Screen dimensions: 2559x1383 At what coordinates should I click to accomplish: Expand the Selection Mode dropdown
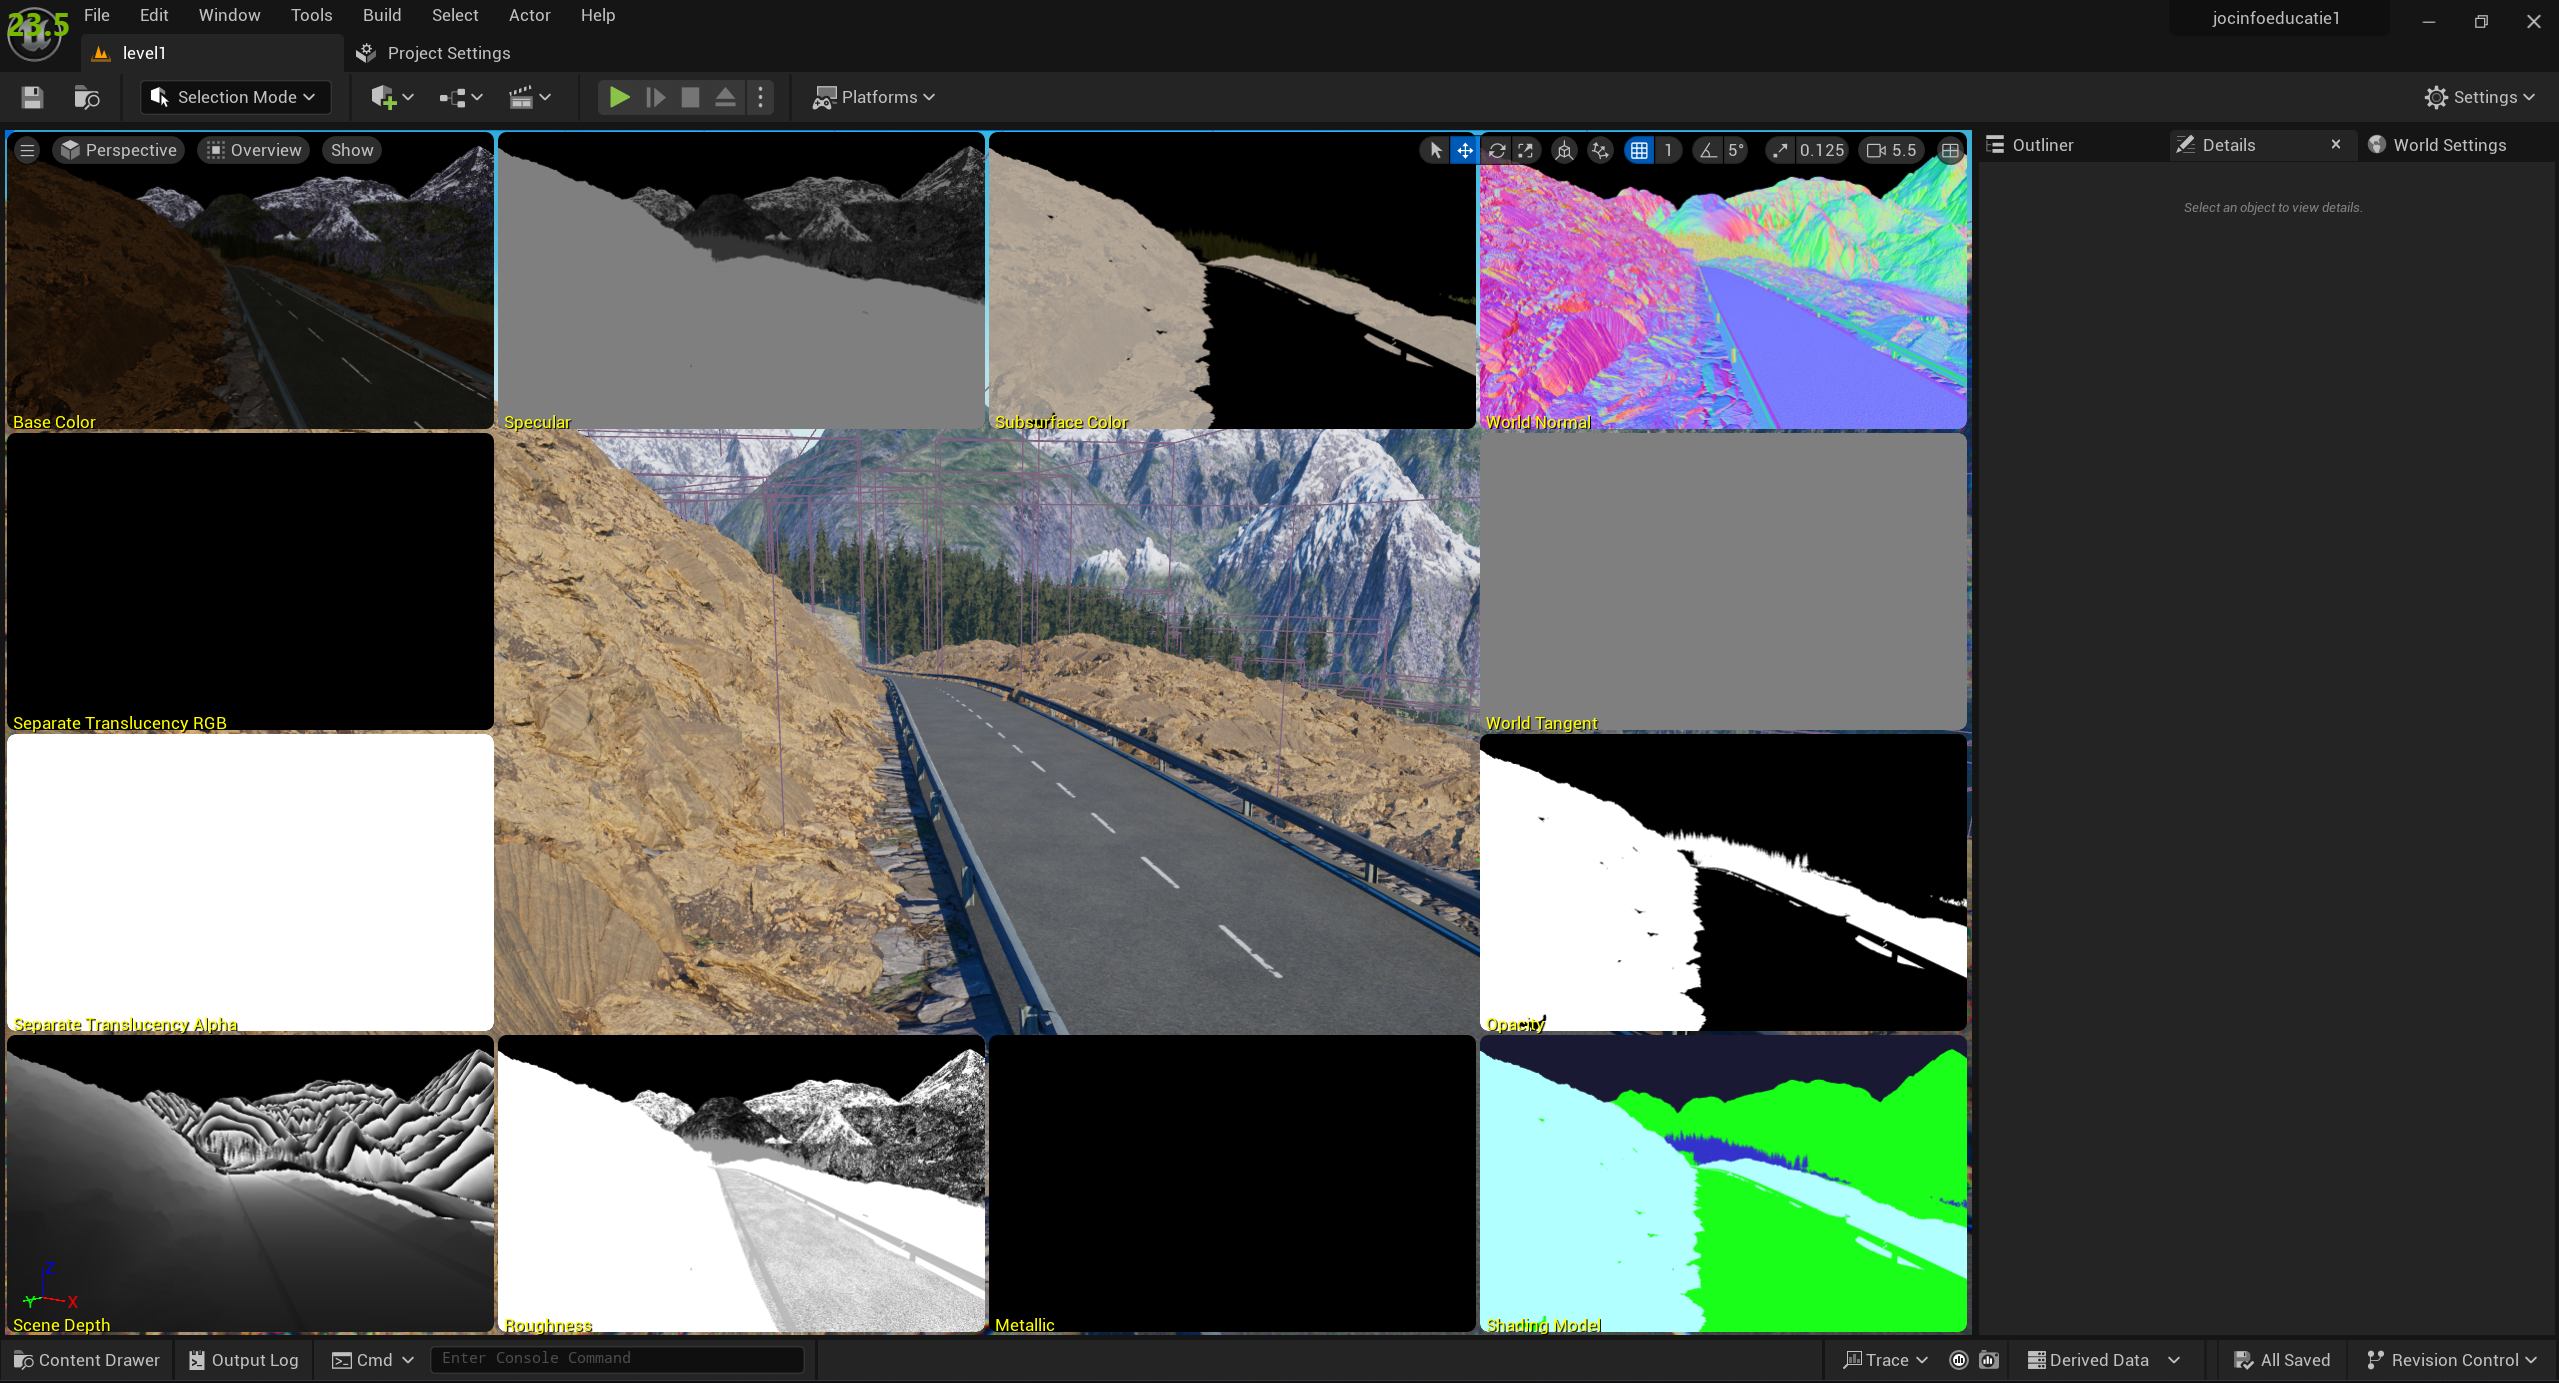pos(234,97)
